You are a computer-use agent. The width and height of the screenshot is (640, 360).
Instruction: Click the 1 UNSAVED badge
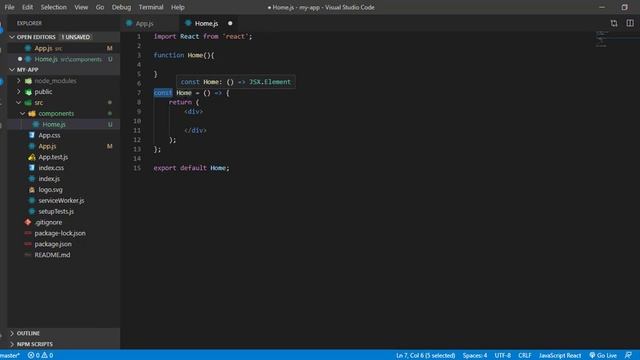point(76,37)
